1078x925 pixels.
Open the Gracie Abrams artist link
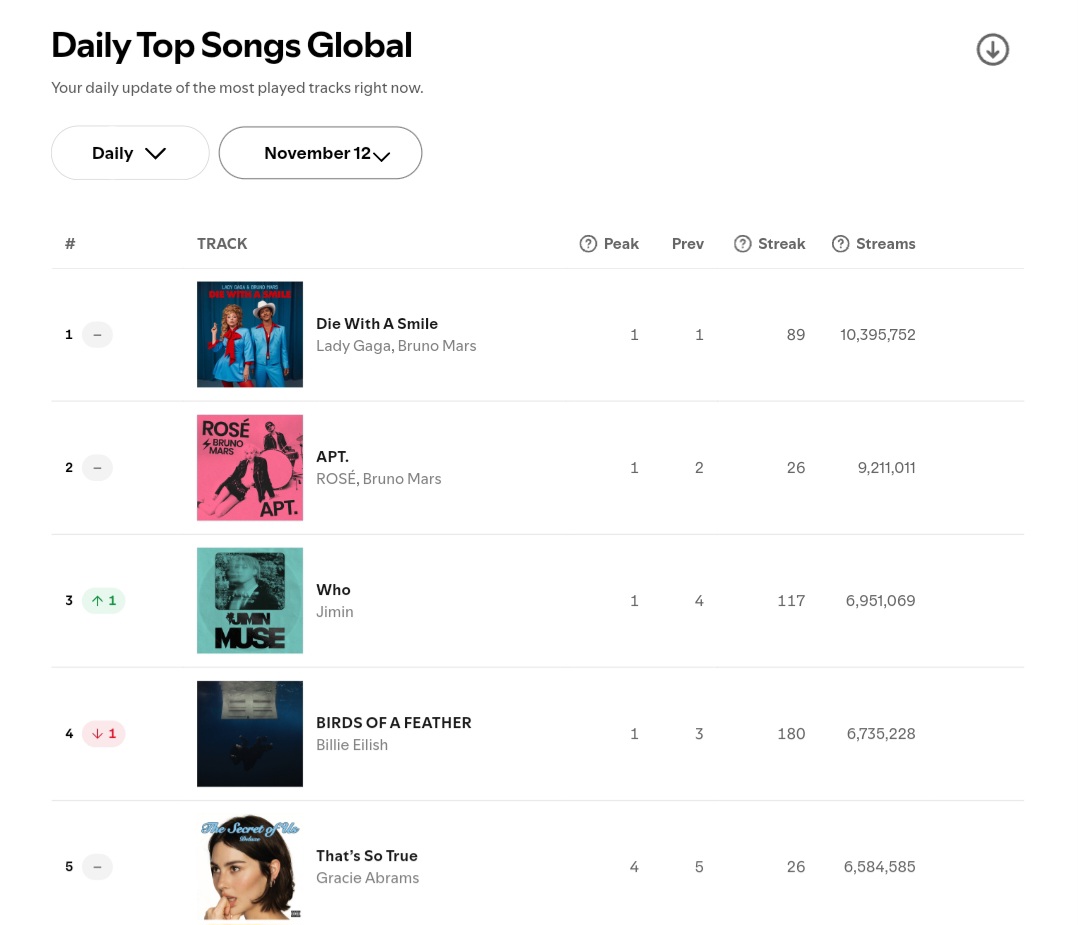(367, 878)
